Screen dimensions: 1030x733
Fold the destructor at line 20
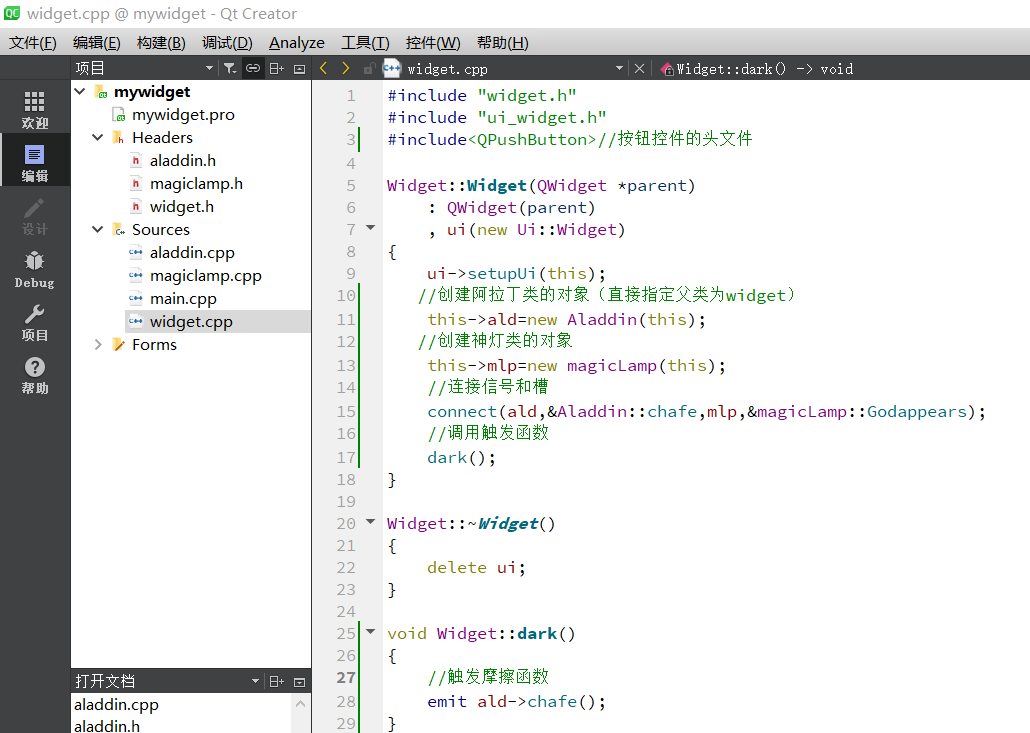coord(370,522)
